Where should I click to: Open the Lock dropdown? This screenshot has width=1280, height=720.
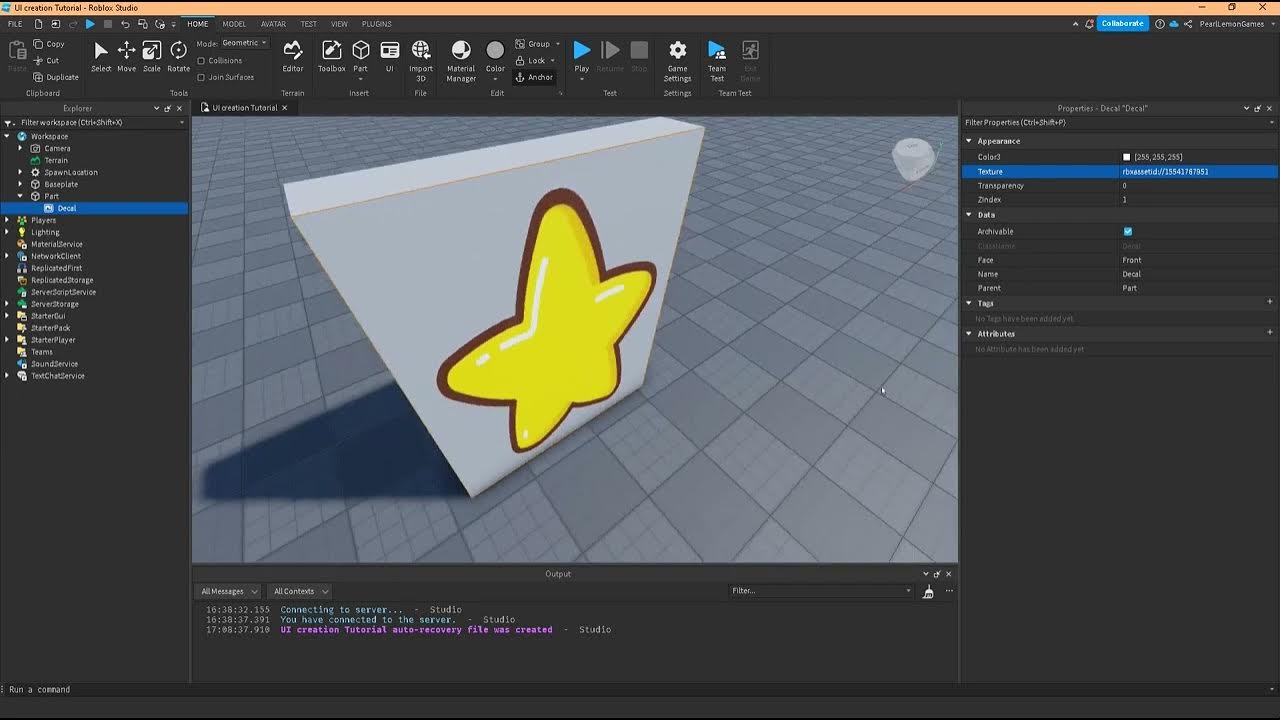pyautogui.click(x=552, y=61)
